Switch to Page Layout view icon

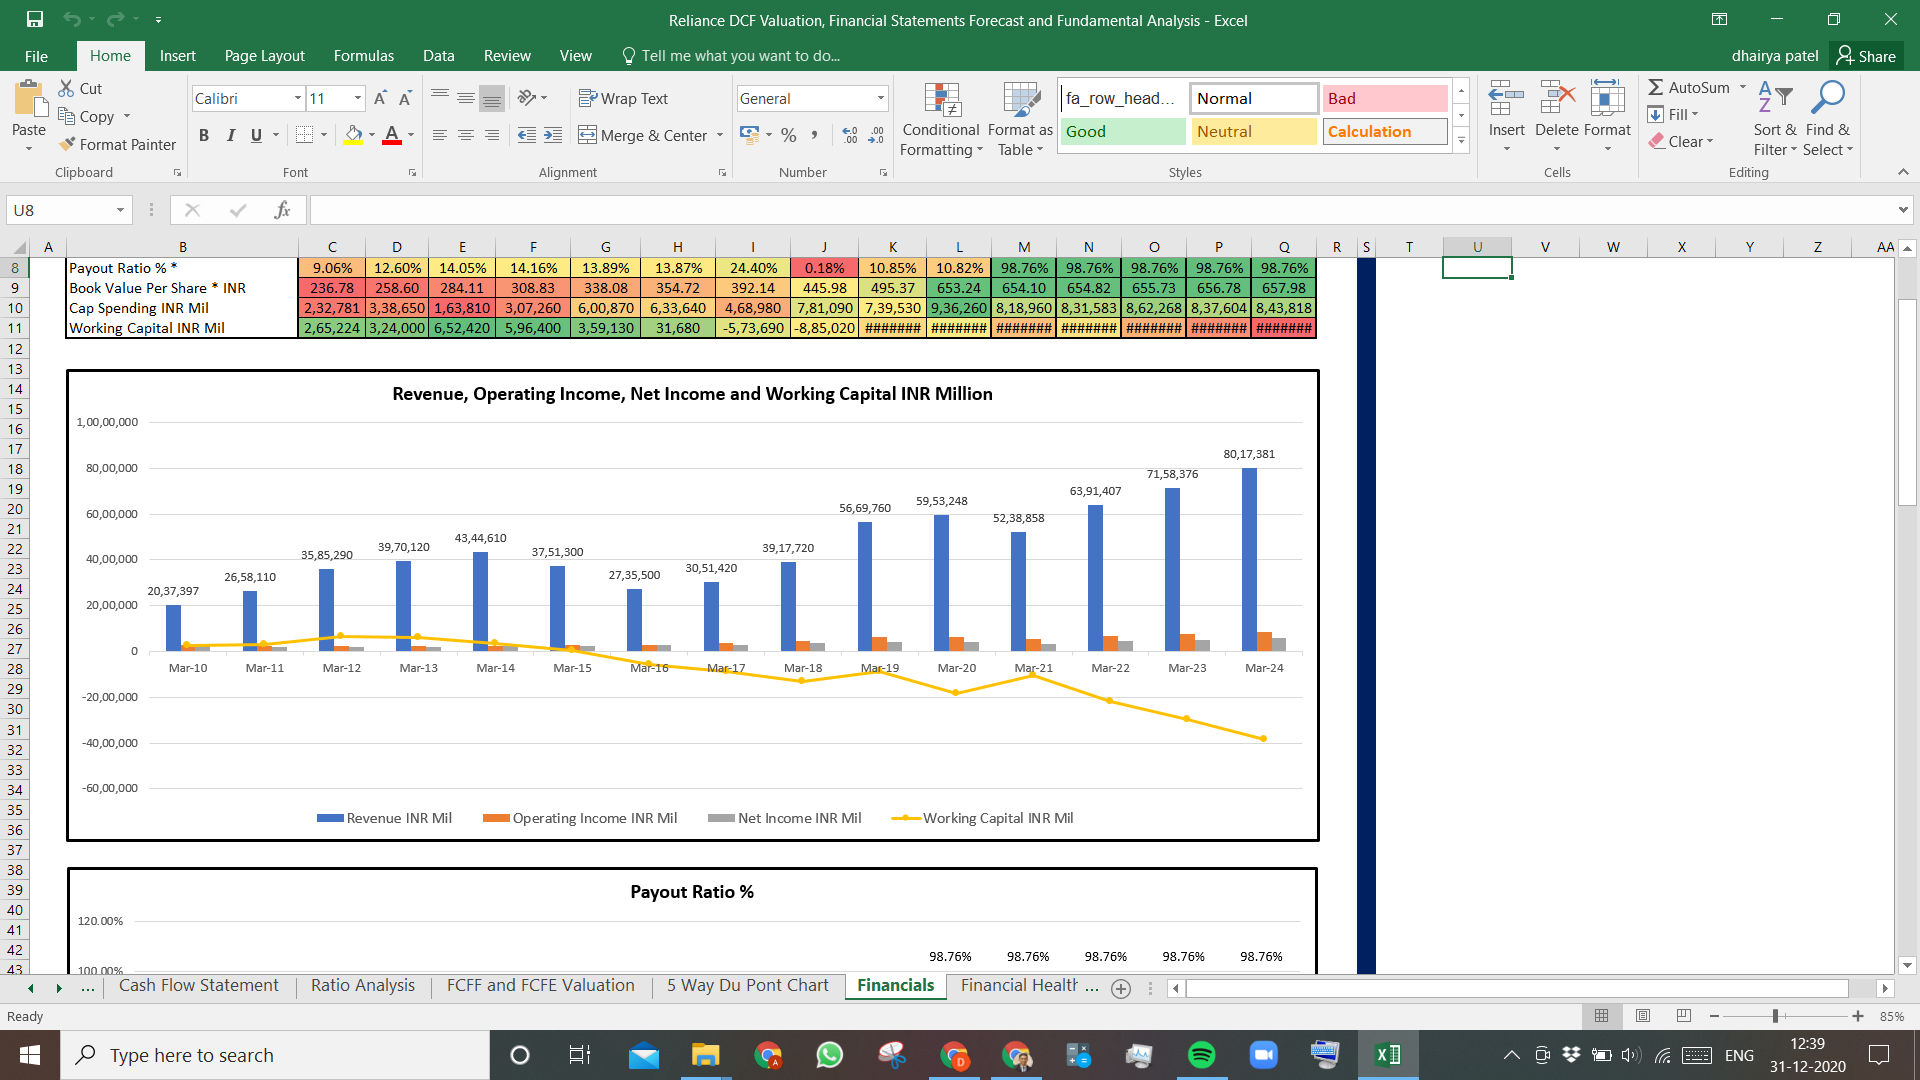tap(1642, 1016)
